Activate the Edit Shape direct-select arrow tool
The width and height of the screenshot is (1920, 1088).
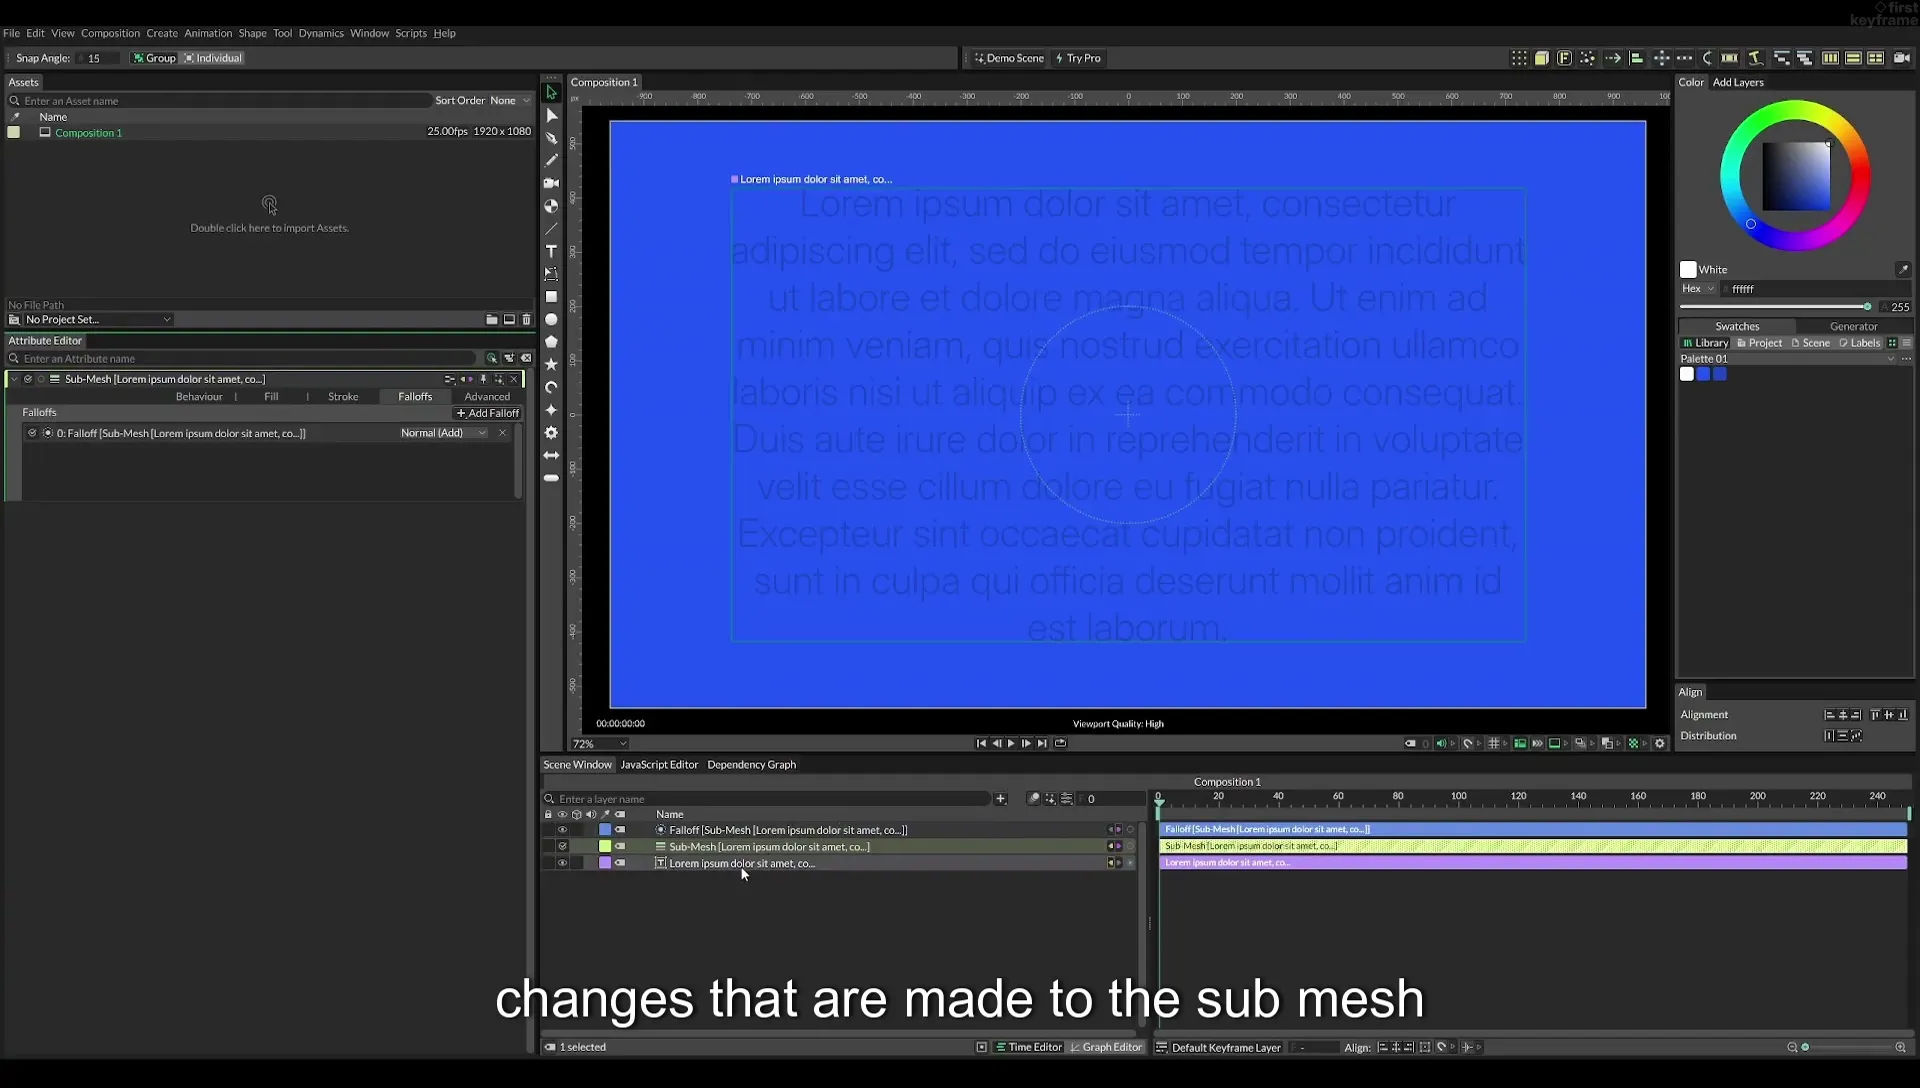click(x=551, y=115)
